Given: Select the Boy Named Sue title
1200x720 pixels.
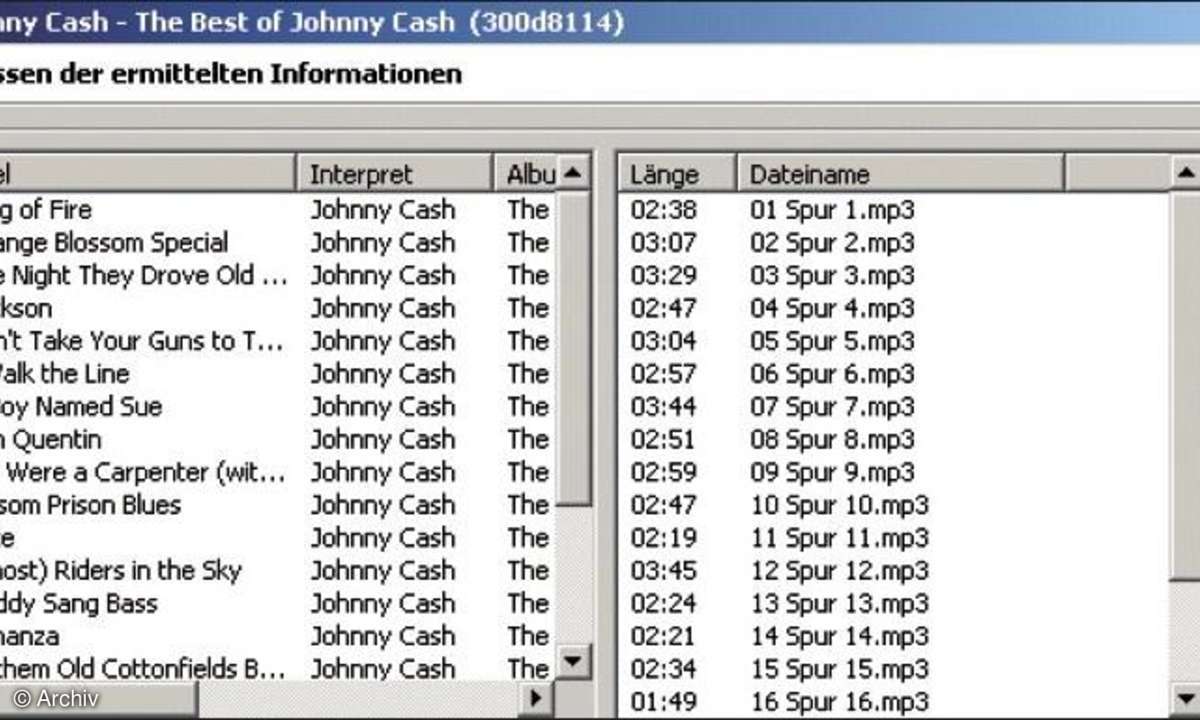Looking at the screenshot, I should (x=81, y=407).
